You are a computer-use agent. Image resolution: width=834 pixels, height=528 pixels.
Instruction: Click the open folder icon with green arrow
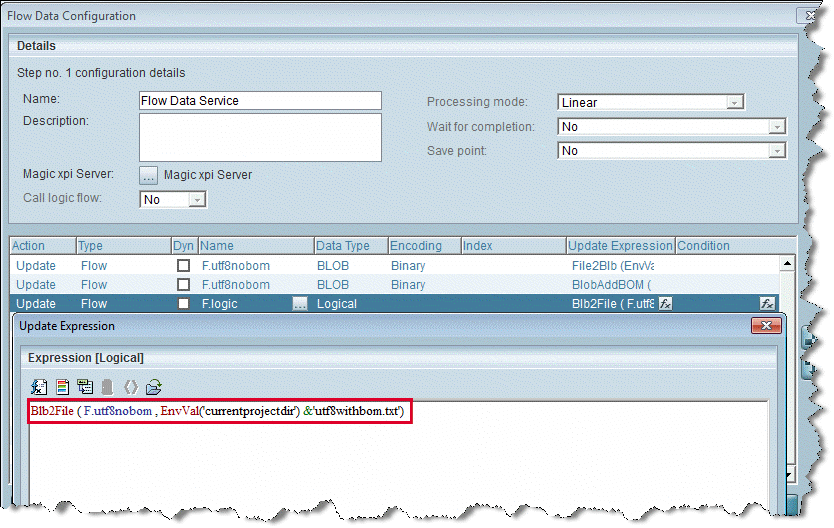click(154, 387)
